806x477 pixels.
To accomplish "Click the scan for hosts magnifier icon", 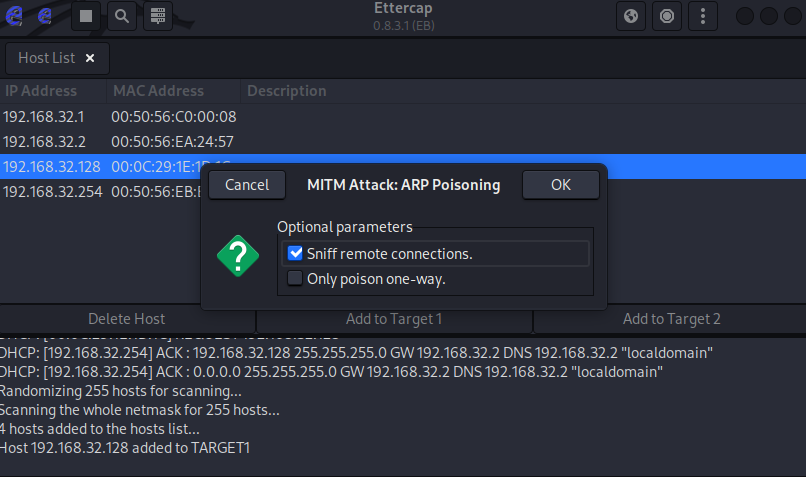I will click(121, 16).
